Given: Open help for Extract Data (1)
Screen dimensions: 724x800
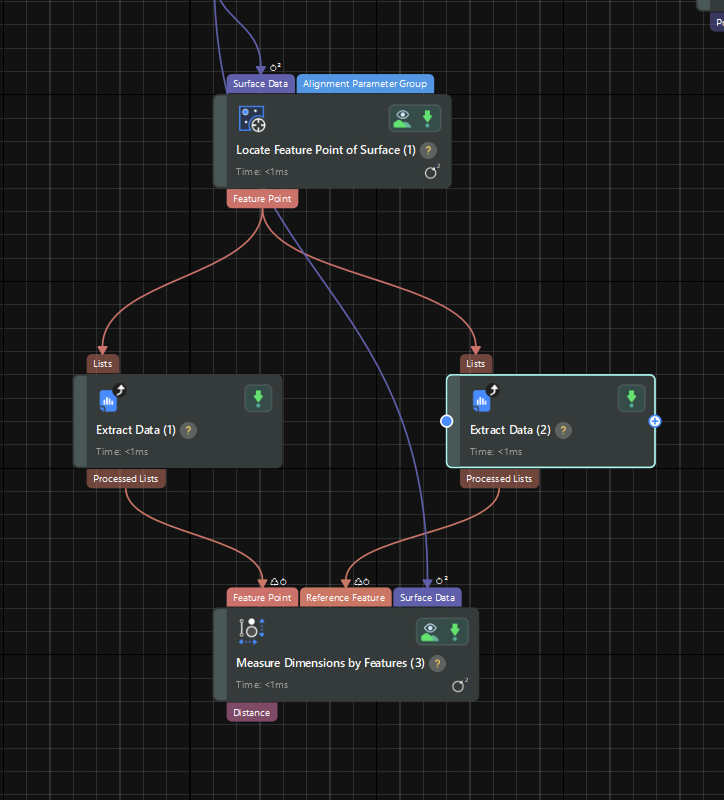Looking at the screenshot, I should click(188, 430).
